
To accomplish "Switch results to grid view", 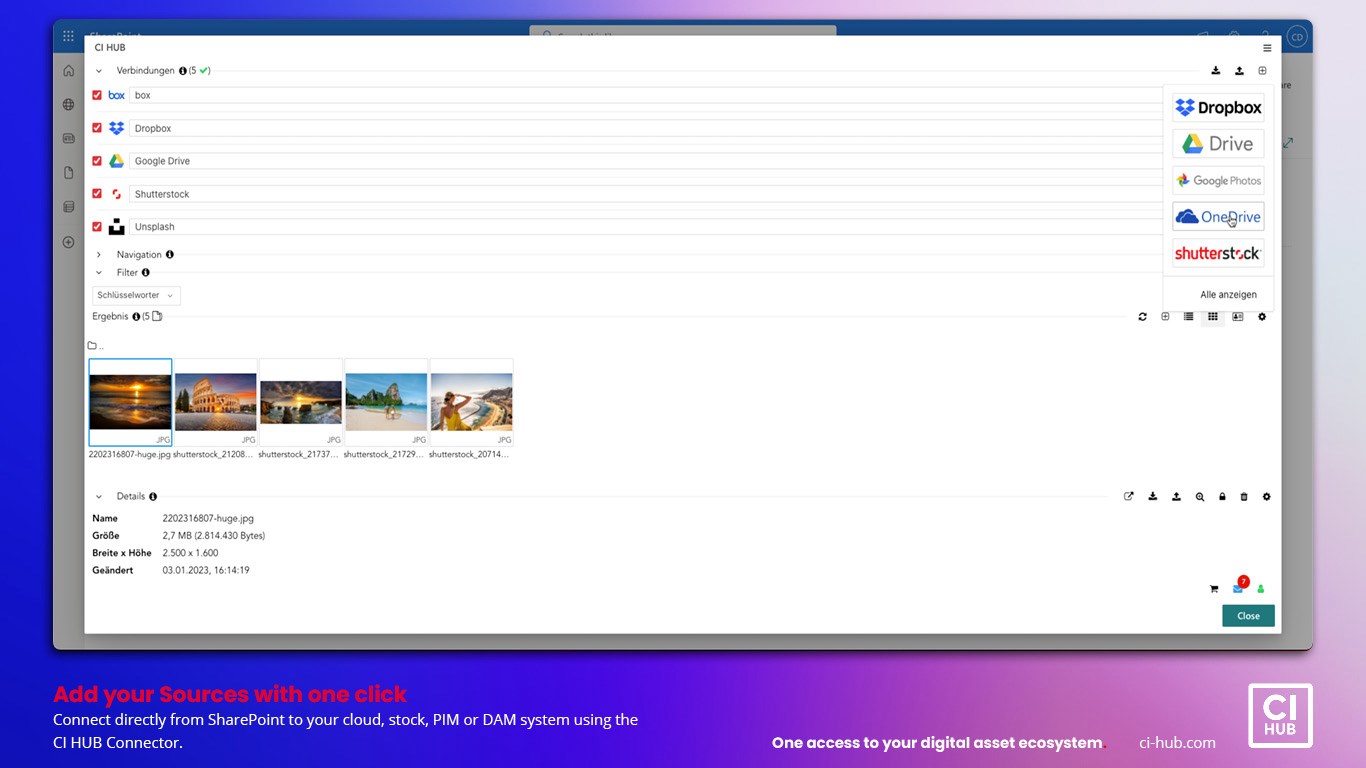I will point(1212,317).
